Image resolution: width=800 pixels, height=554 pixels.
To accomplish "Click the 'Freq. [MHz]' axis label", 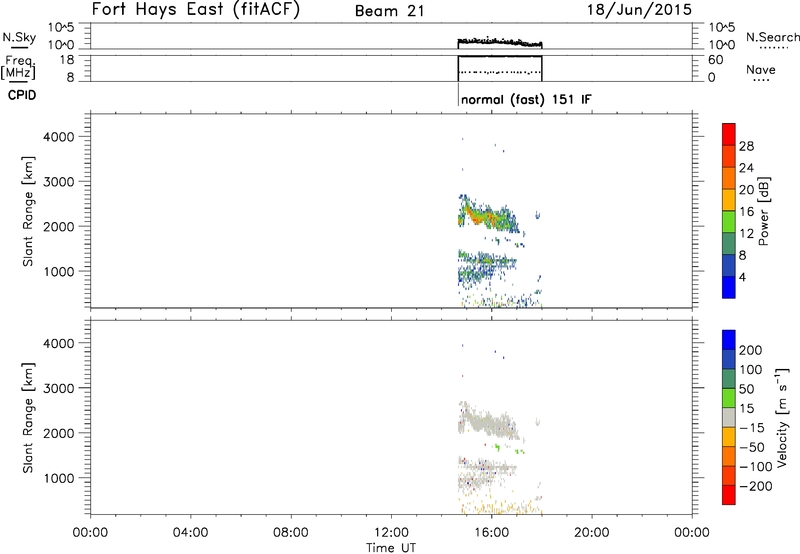I will (x=18, y=67).
